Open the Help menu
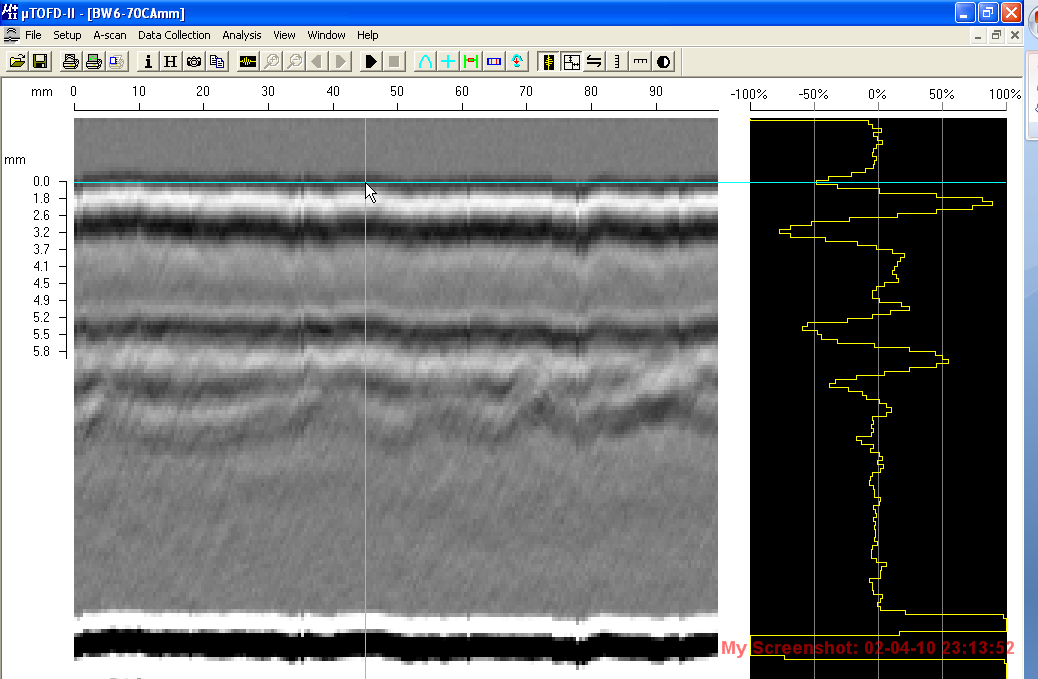Screen dimensions: 1038x679 pyautogui.click(x=367, y=35)
